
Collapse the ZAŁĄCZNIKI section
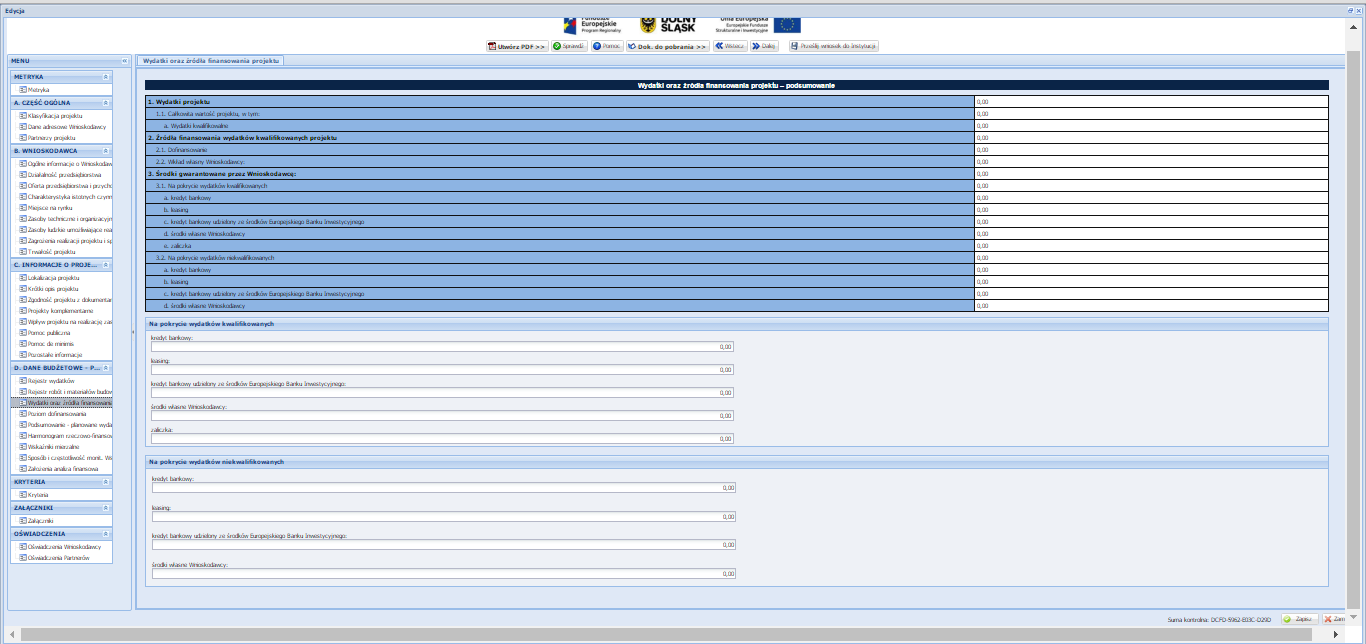coord(106,508)
